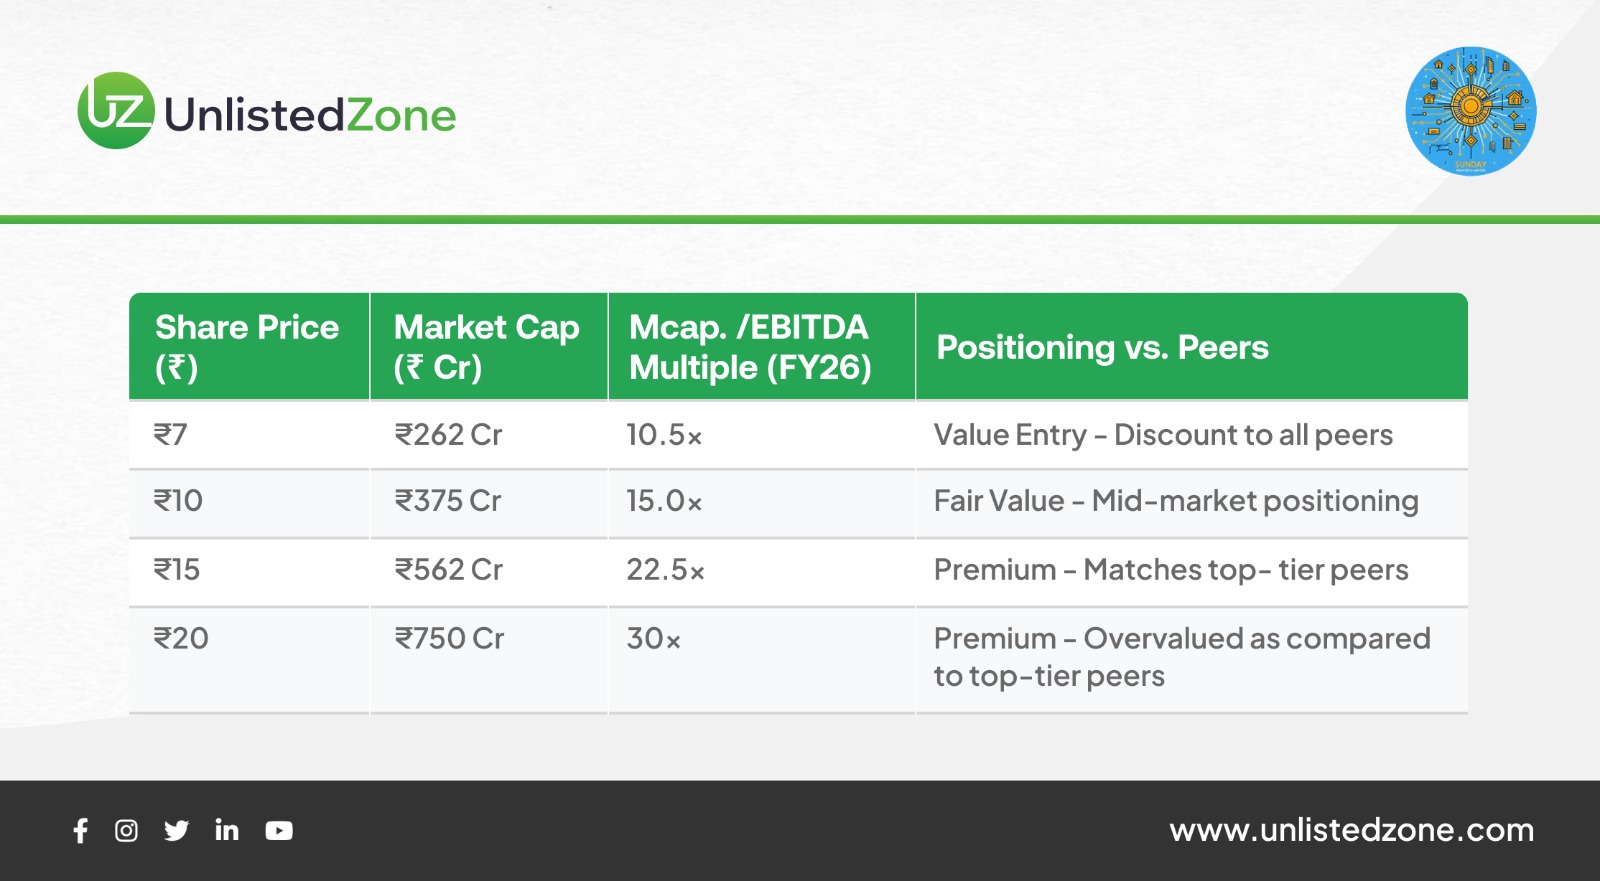Click the Twitter bird icon

click(177, 831)
